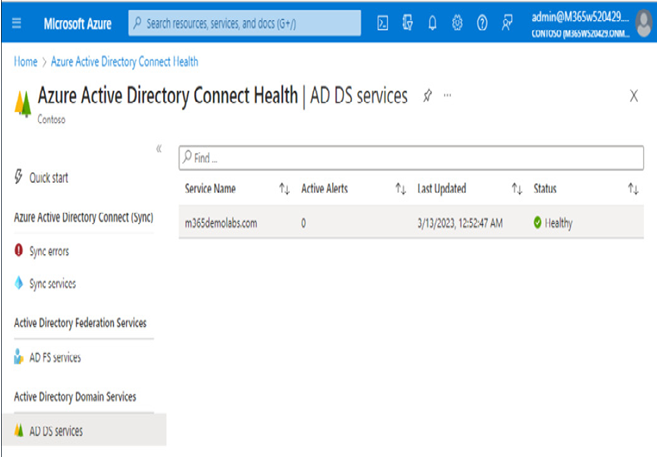
Task: Sort by the Active Alerts arrows
Action: click(x=401, y=189)
